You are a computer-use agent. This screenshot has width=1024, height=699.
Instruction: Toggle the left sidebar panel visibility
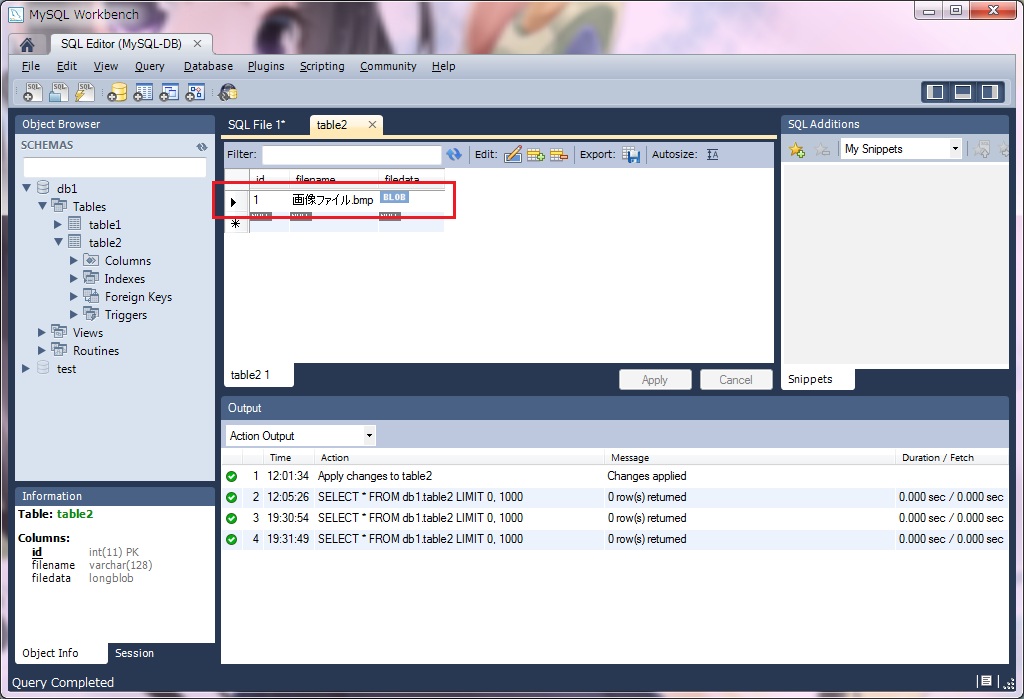935,92
